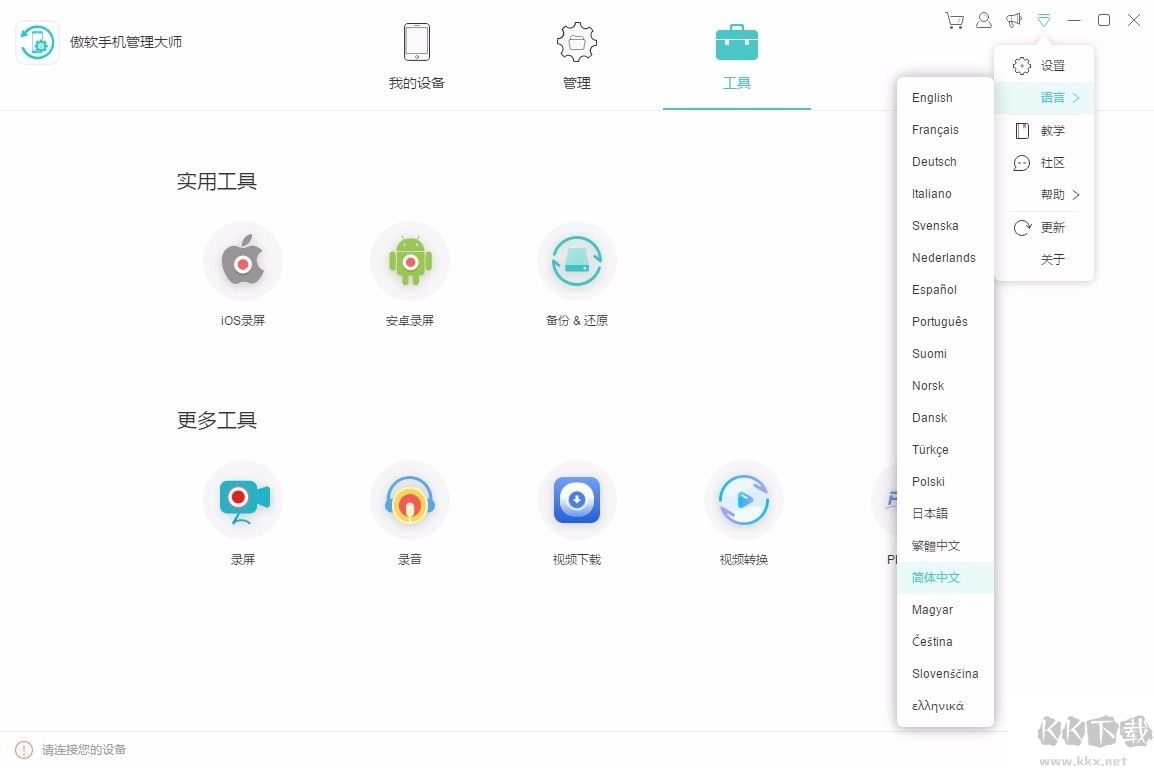This screenshot has width=1154, height=768.
Task: Open the user account icon
Action: (984, 21)
